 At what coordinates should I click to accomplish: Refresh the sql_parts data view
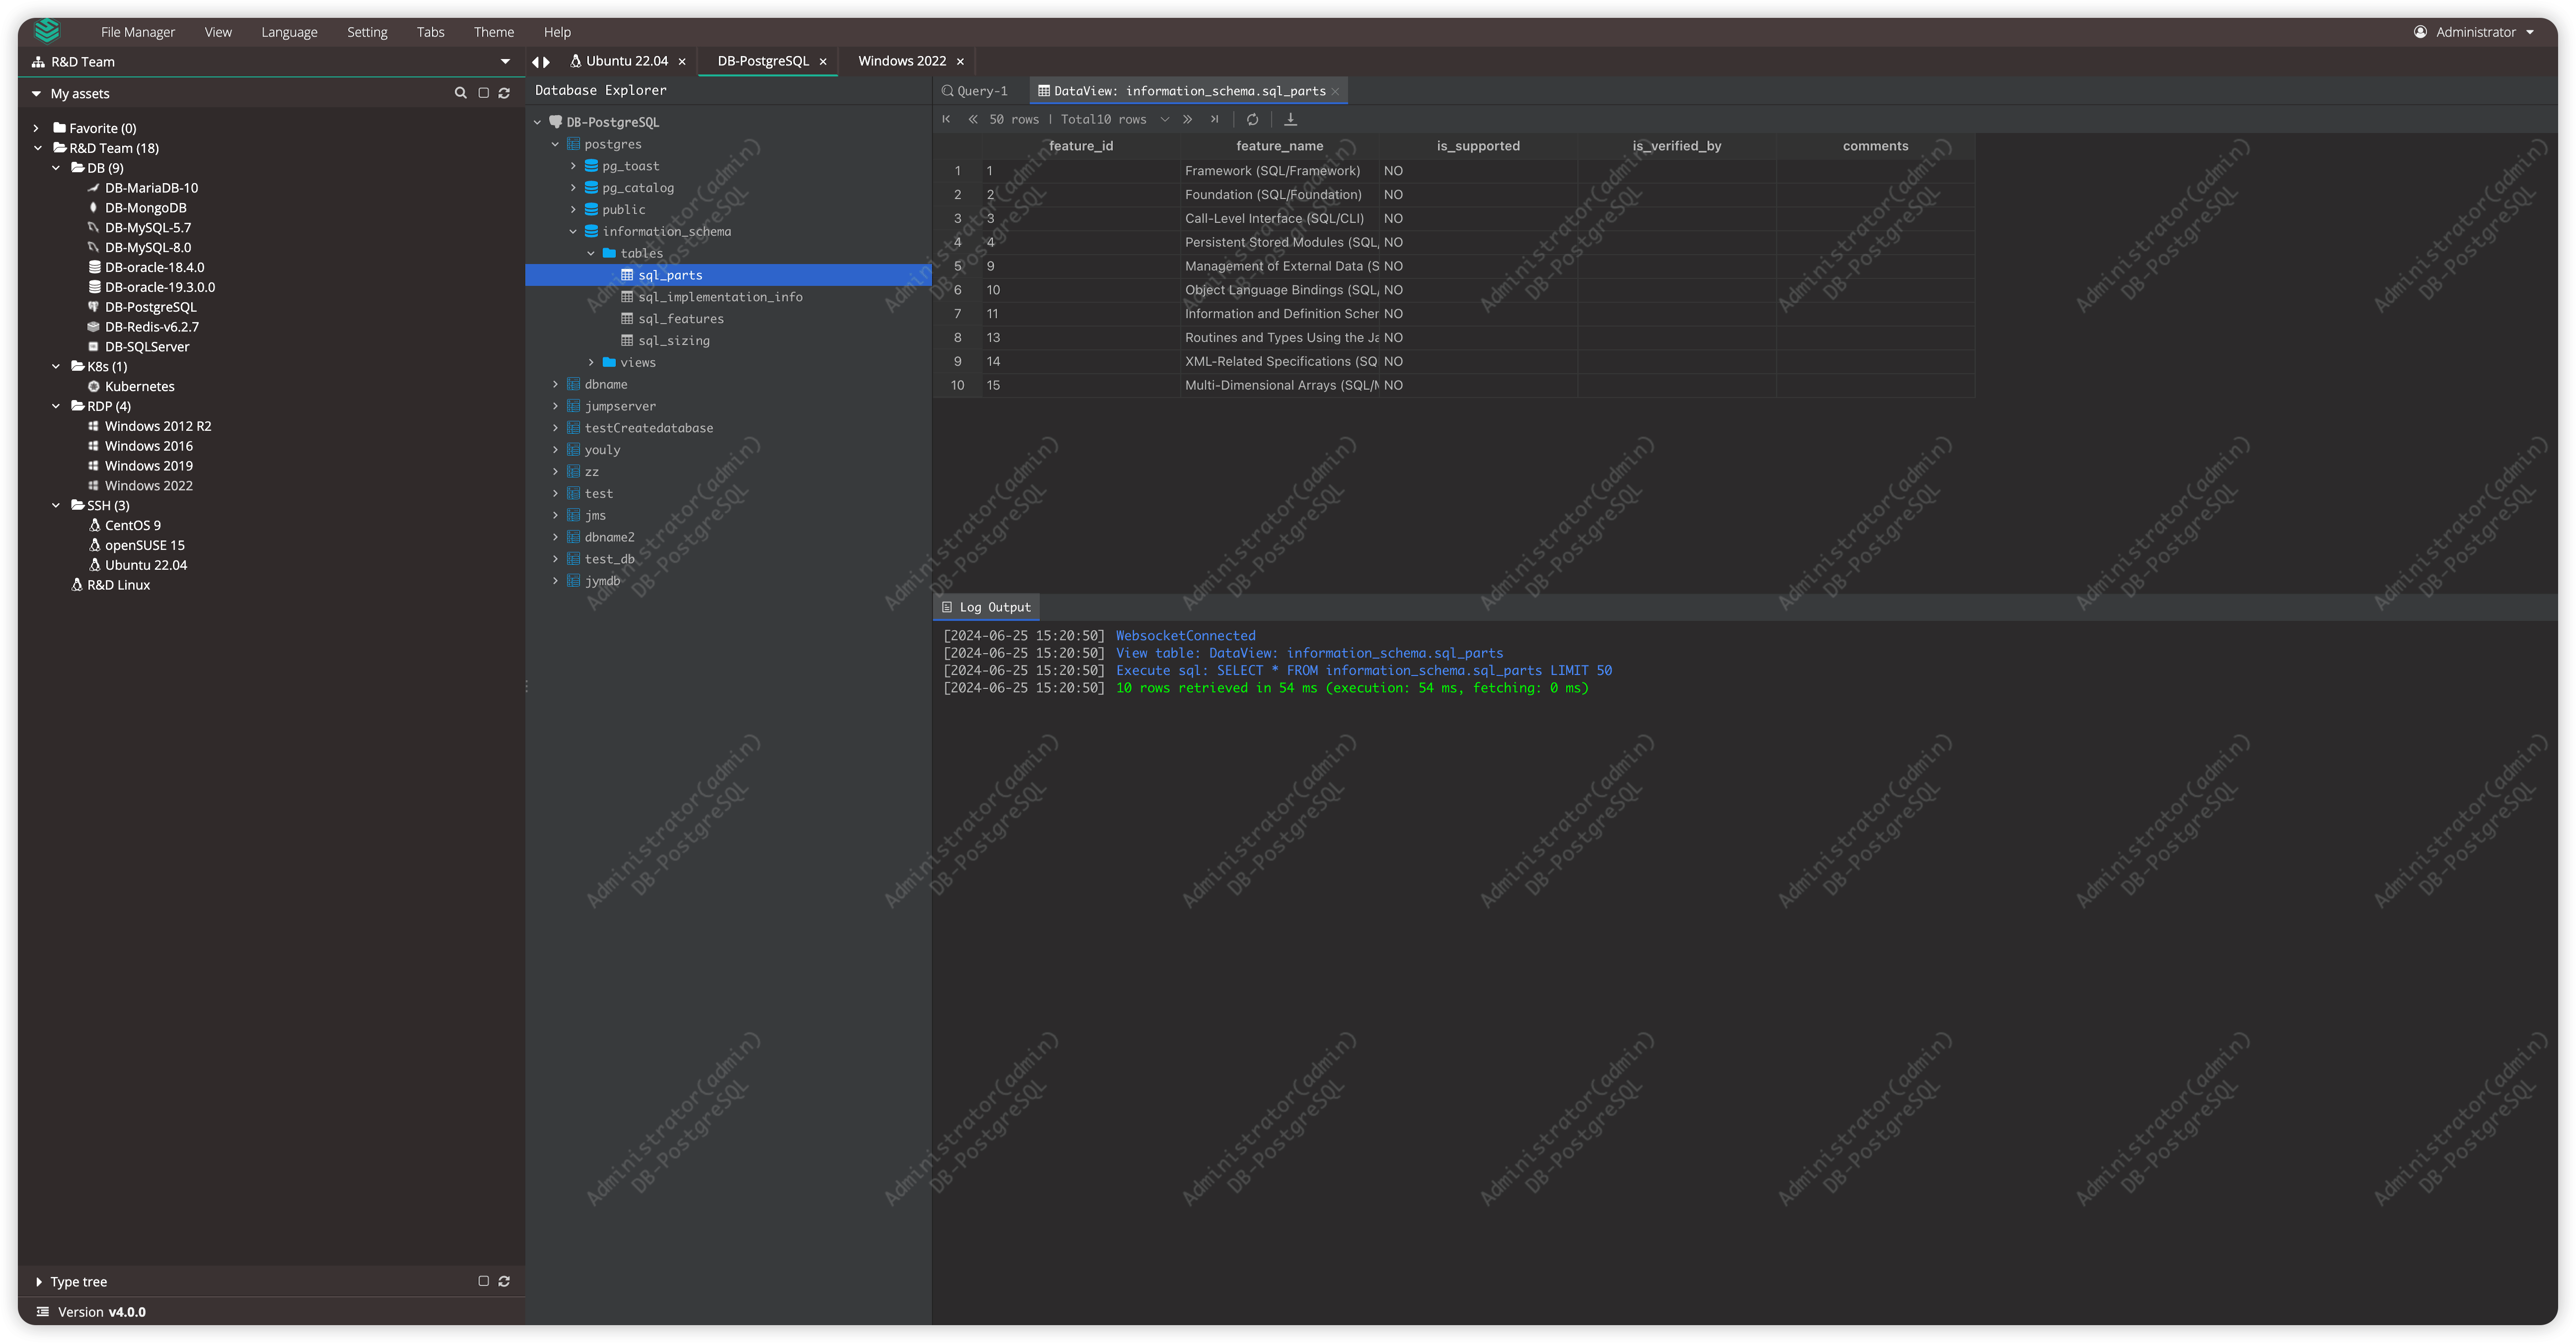point(1252,119)
